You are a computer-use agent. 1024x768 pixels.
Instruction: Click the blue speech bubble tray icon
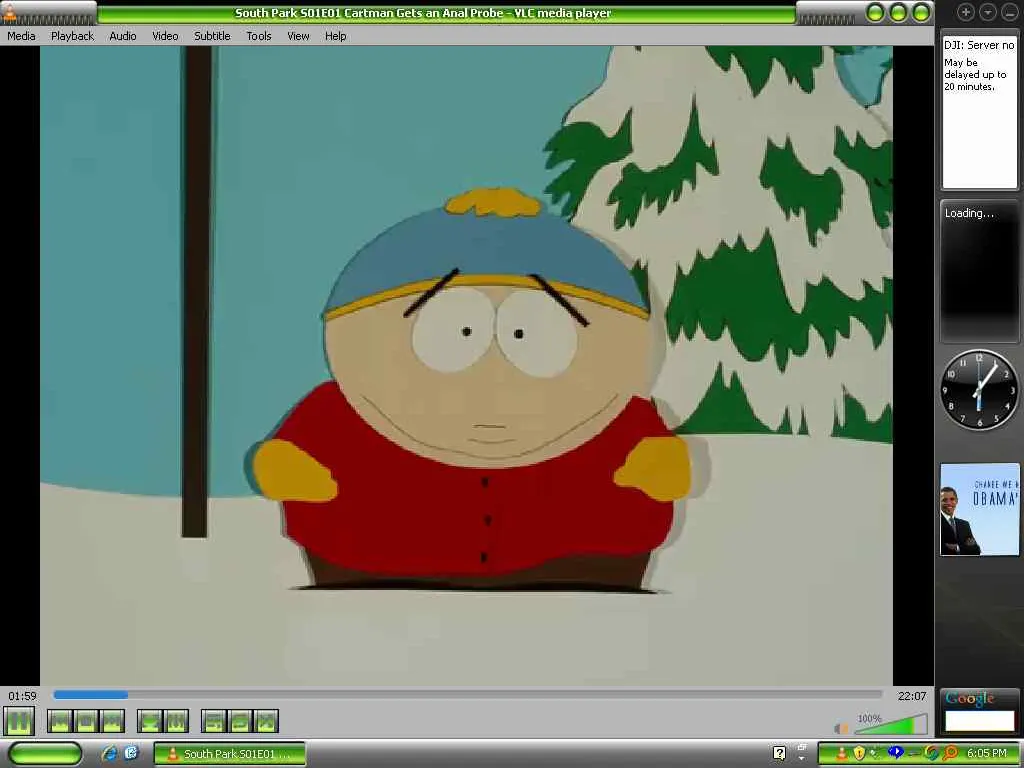895,752
